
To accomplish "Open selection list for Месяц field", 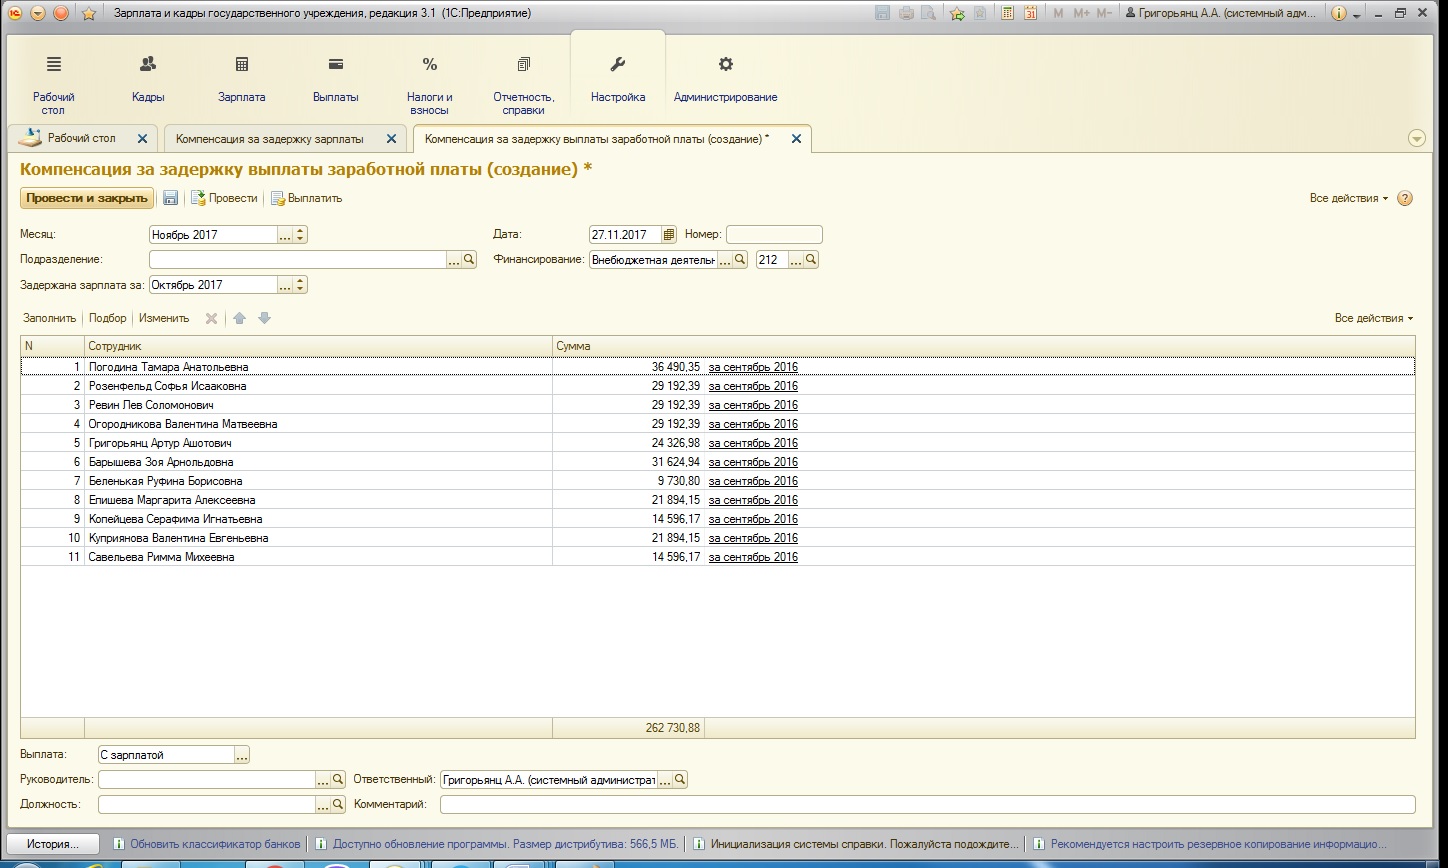I will (285, 235).
